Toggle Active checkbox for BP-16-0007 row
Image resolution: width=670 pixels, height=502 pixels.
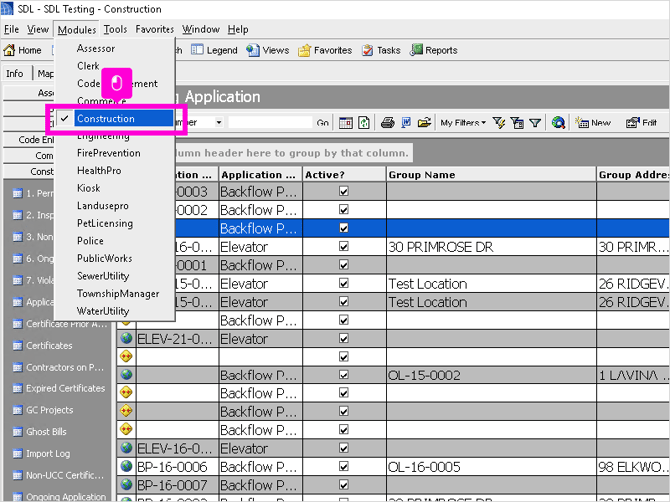click(x=344, y=484)
